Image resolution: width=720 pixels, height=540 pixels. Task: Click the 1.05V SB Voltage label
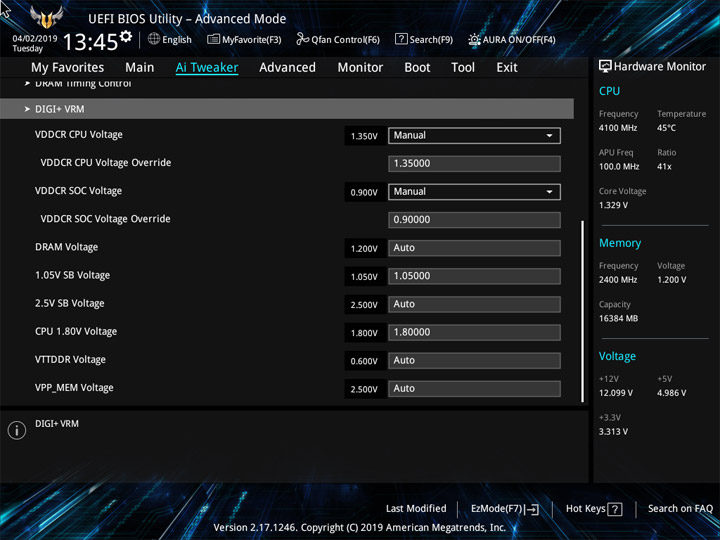click(73, 276)
